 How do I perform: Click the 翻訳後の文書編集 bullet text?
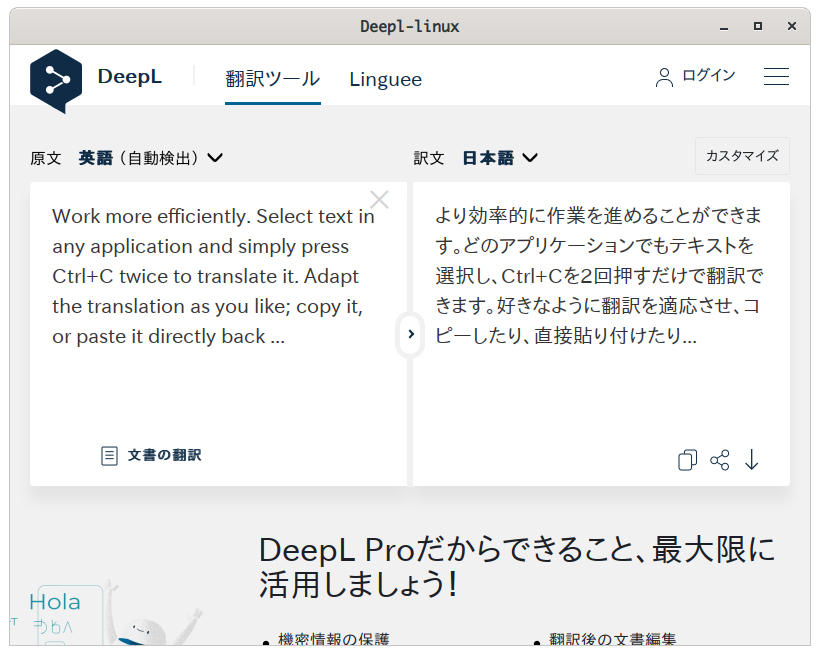612,639
